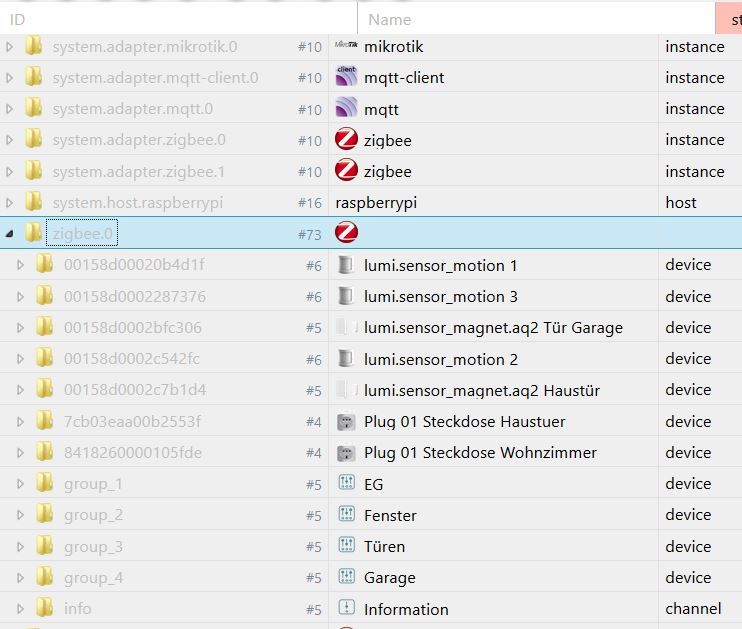This screenshot has height=629, width=742.
Task: Click folder icon of system.adapter.mikrotik.0
Action: pyautogui.click(x=34, y=46)
